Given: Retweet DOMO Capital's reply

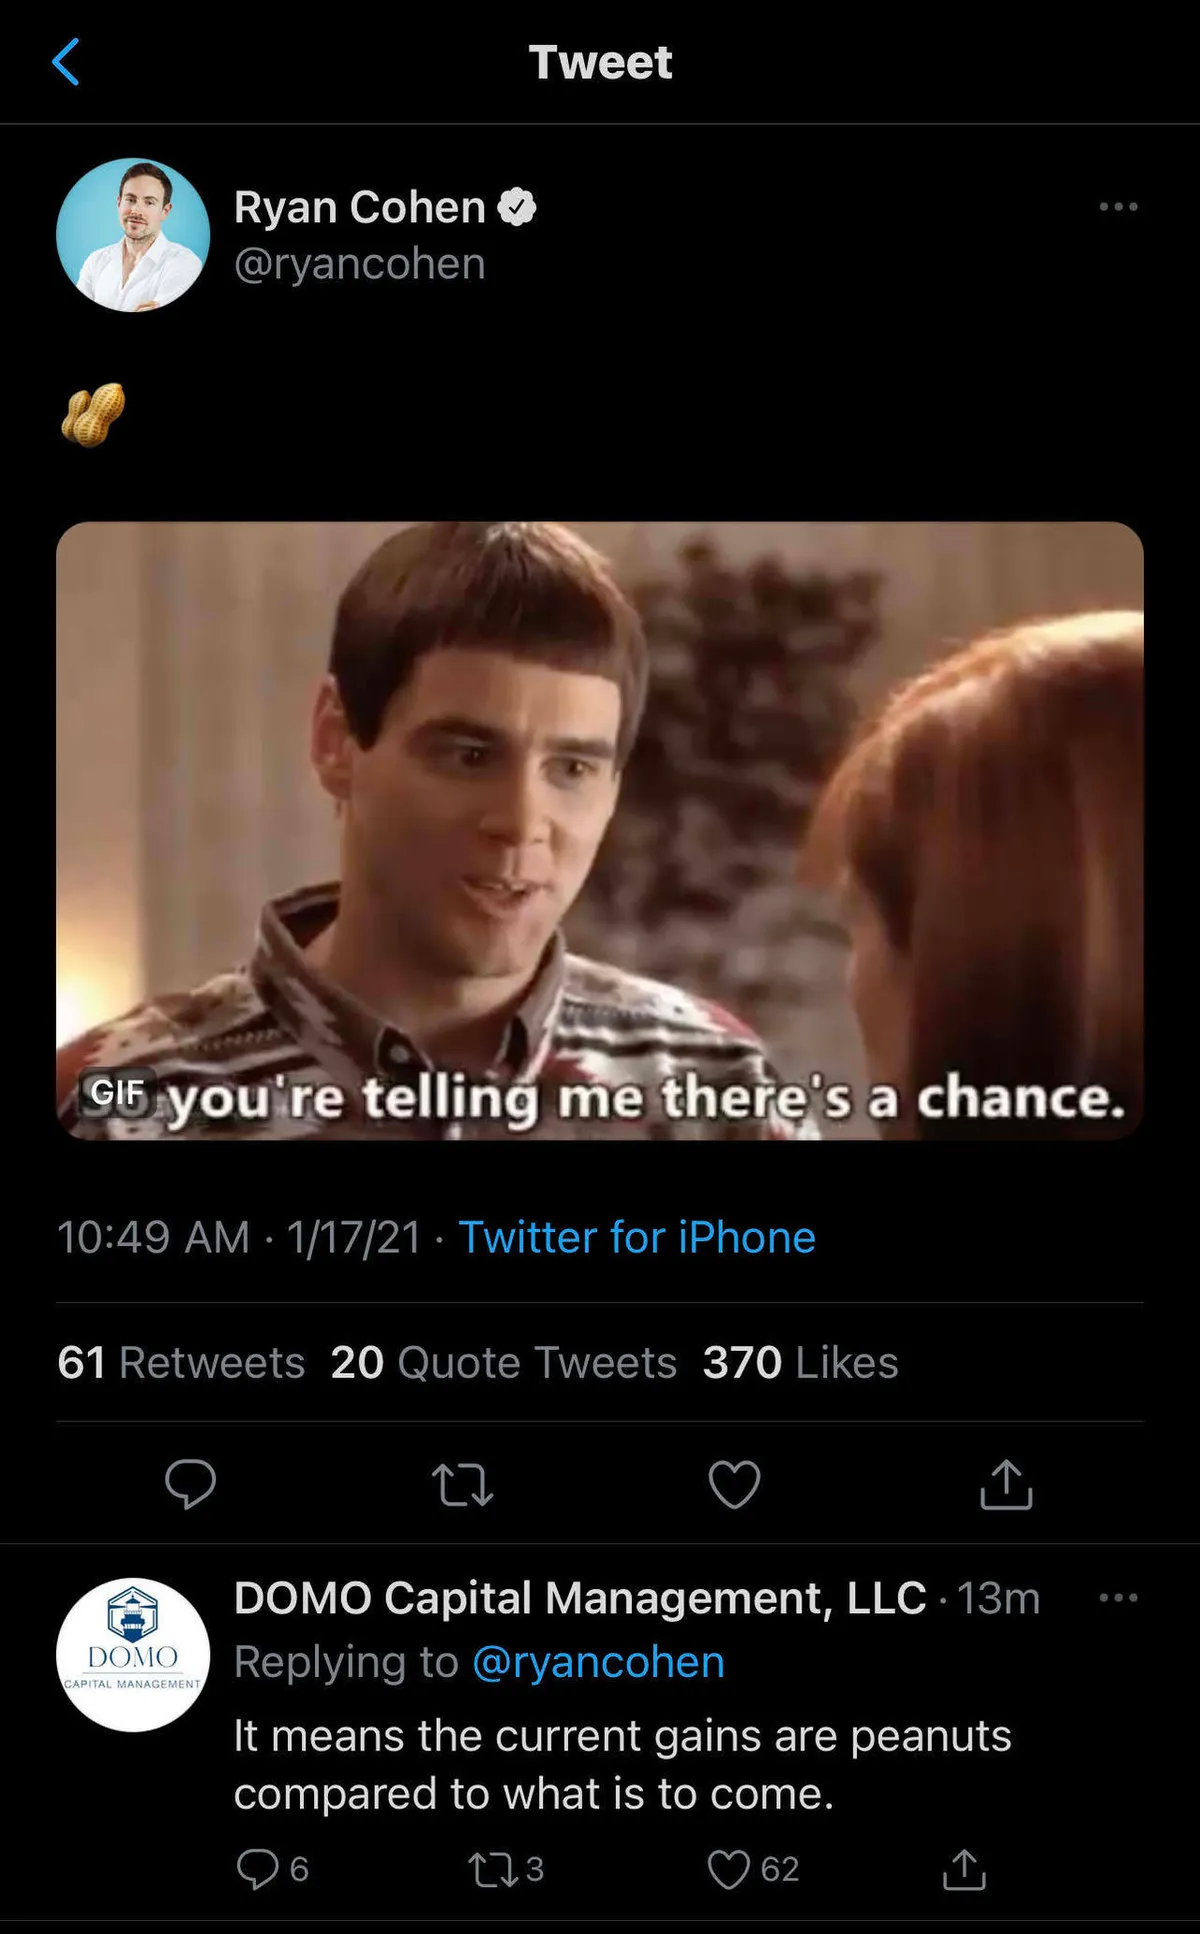Looking at the screenshot, I should tap(492, 1869).
